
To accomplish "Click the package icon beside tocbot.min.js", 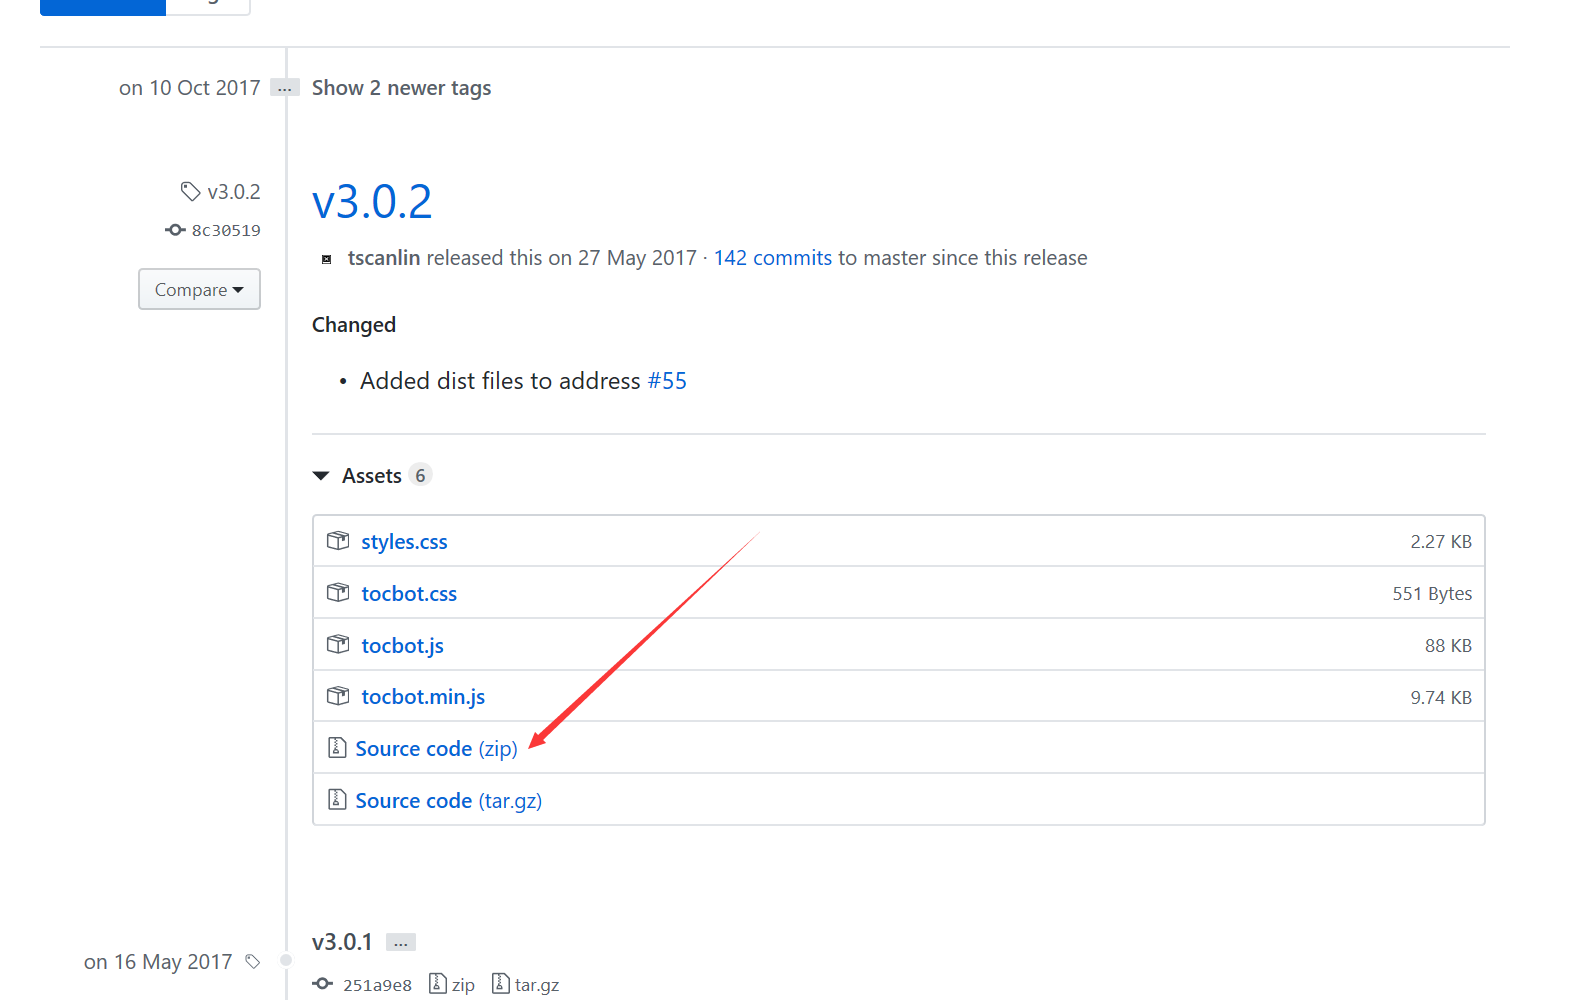I will click(338, 696).
